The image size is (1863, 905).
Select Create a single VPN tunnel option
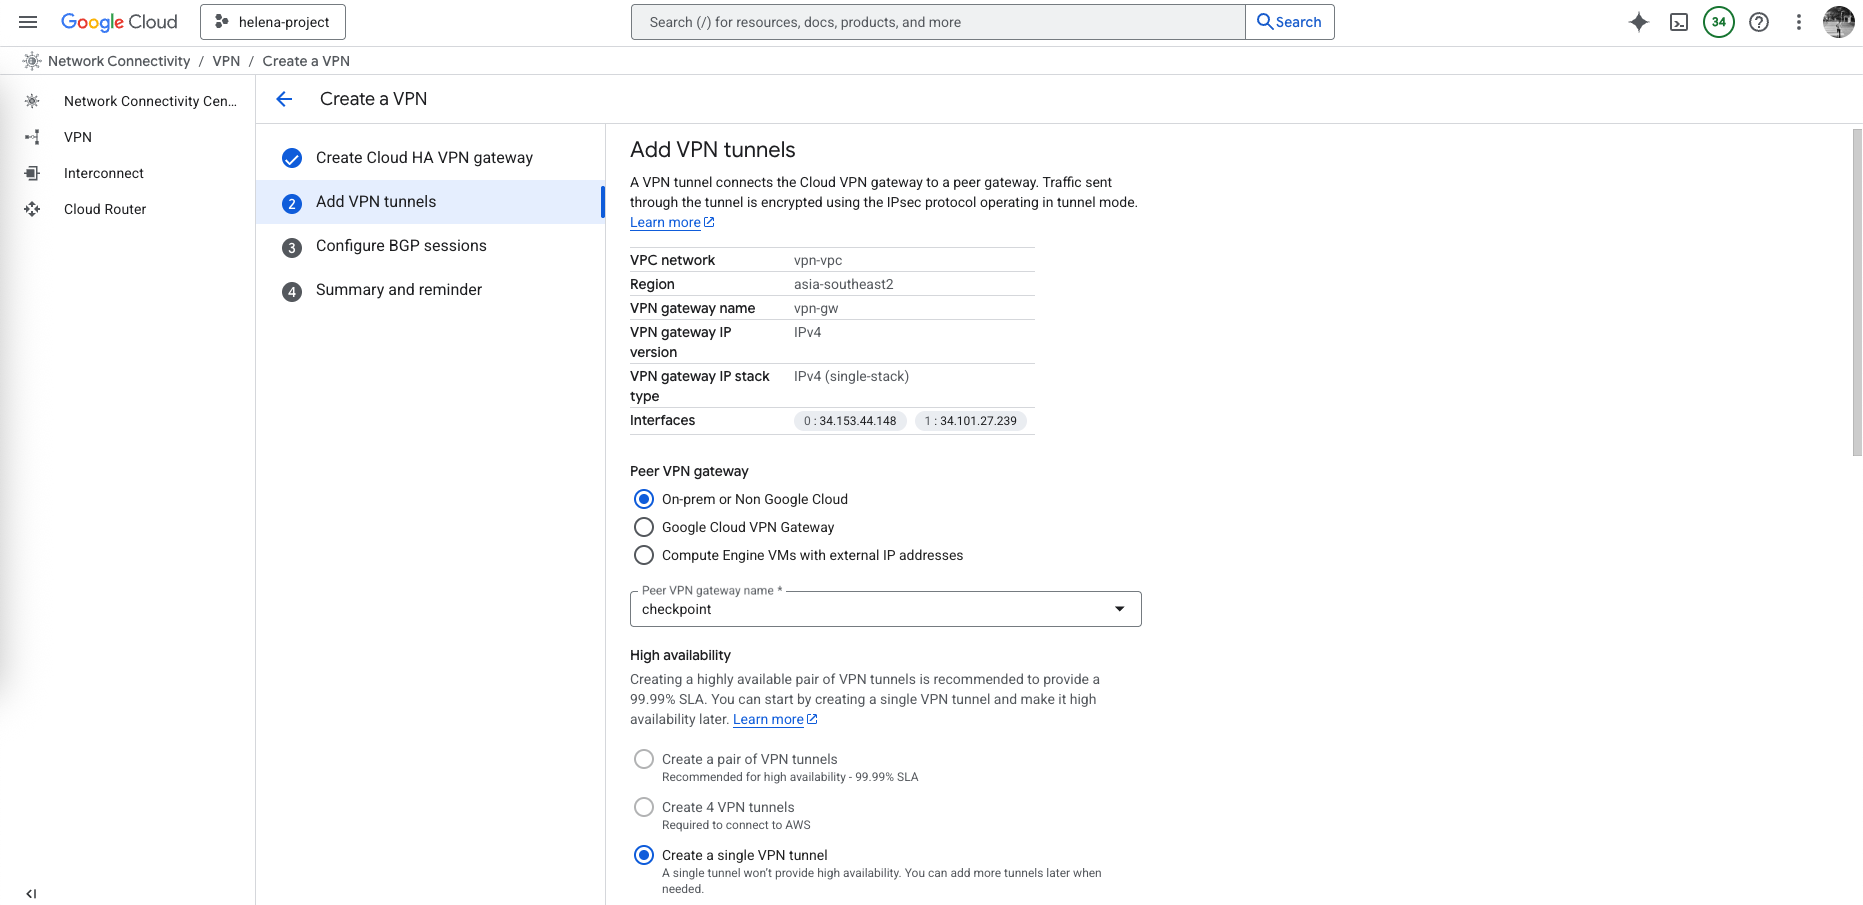[x=644, y=855]
